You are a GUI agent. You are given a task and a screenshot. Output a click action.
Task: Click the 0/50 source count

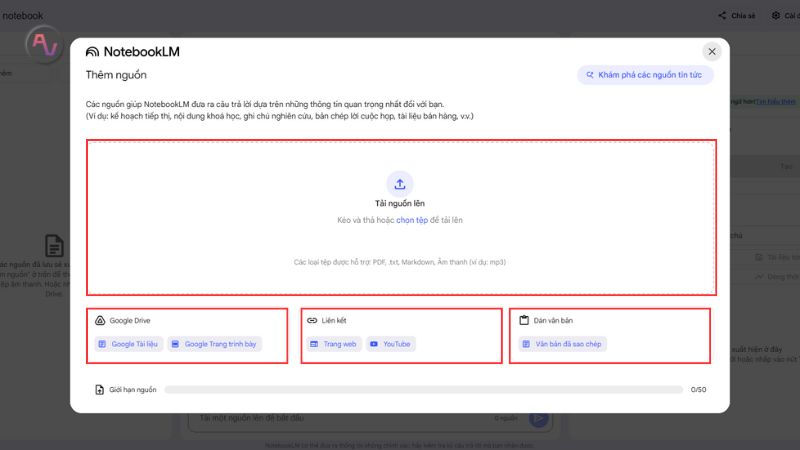coord(698,390)
